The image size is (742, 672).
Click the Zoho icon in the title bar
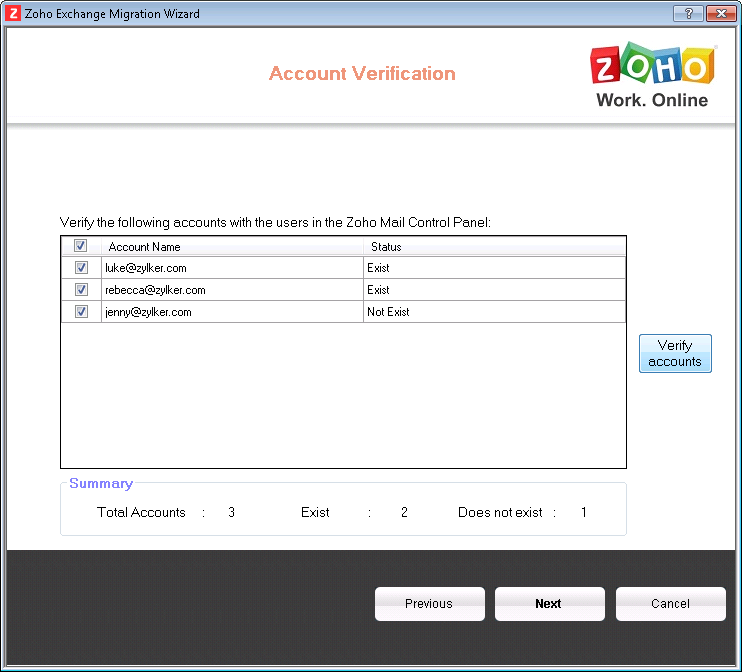(x=14, y=14)
